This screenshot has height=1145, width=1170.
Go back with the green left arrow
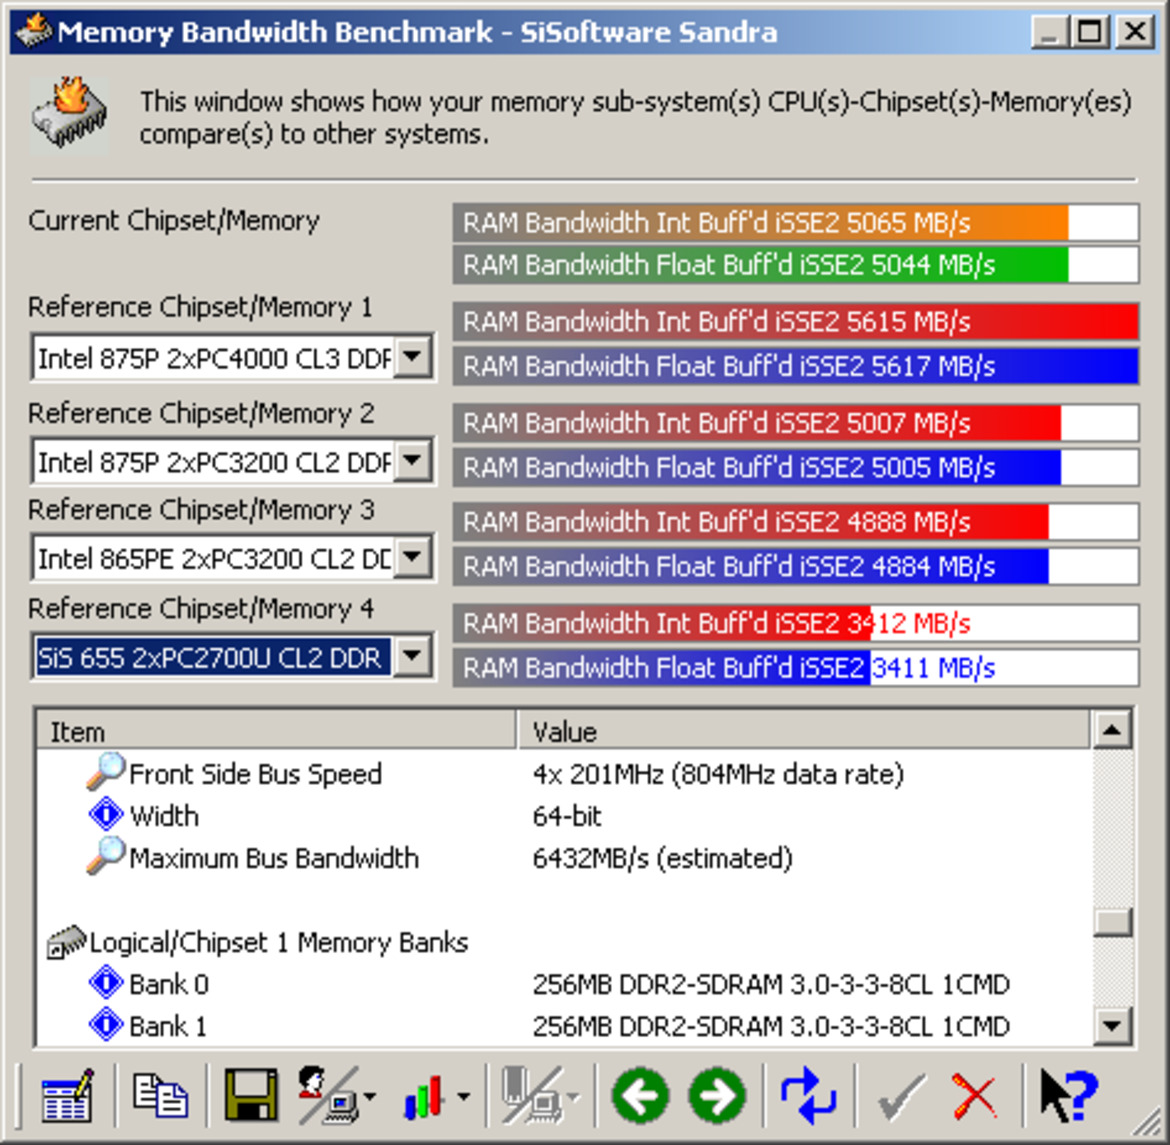click(639, 1096)
